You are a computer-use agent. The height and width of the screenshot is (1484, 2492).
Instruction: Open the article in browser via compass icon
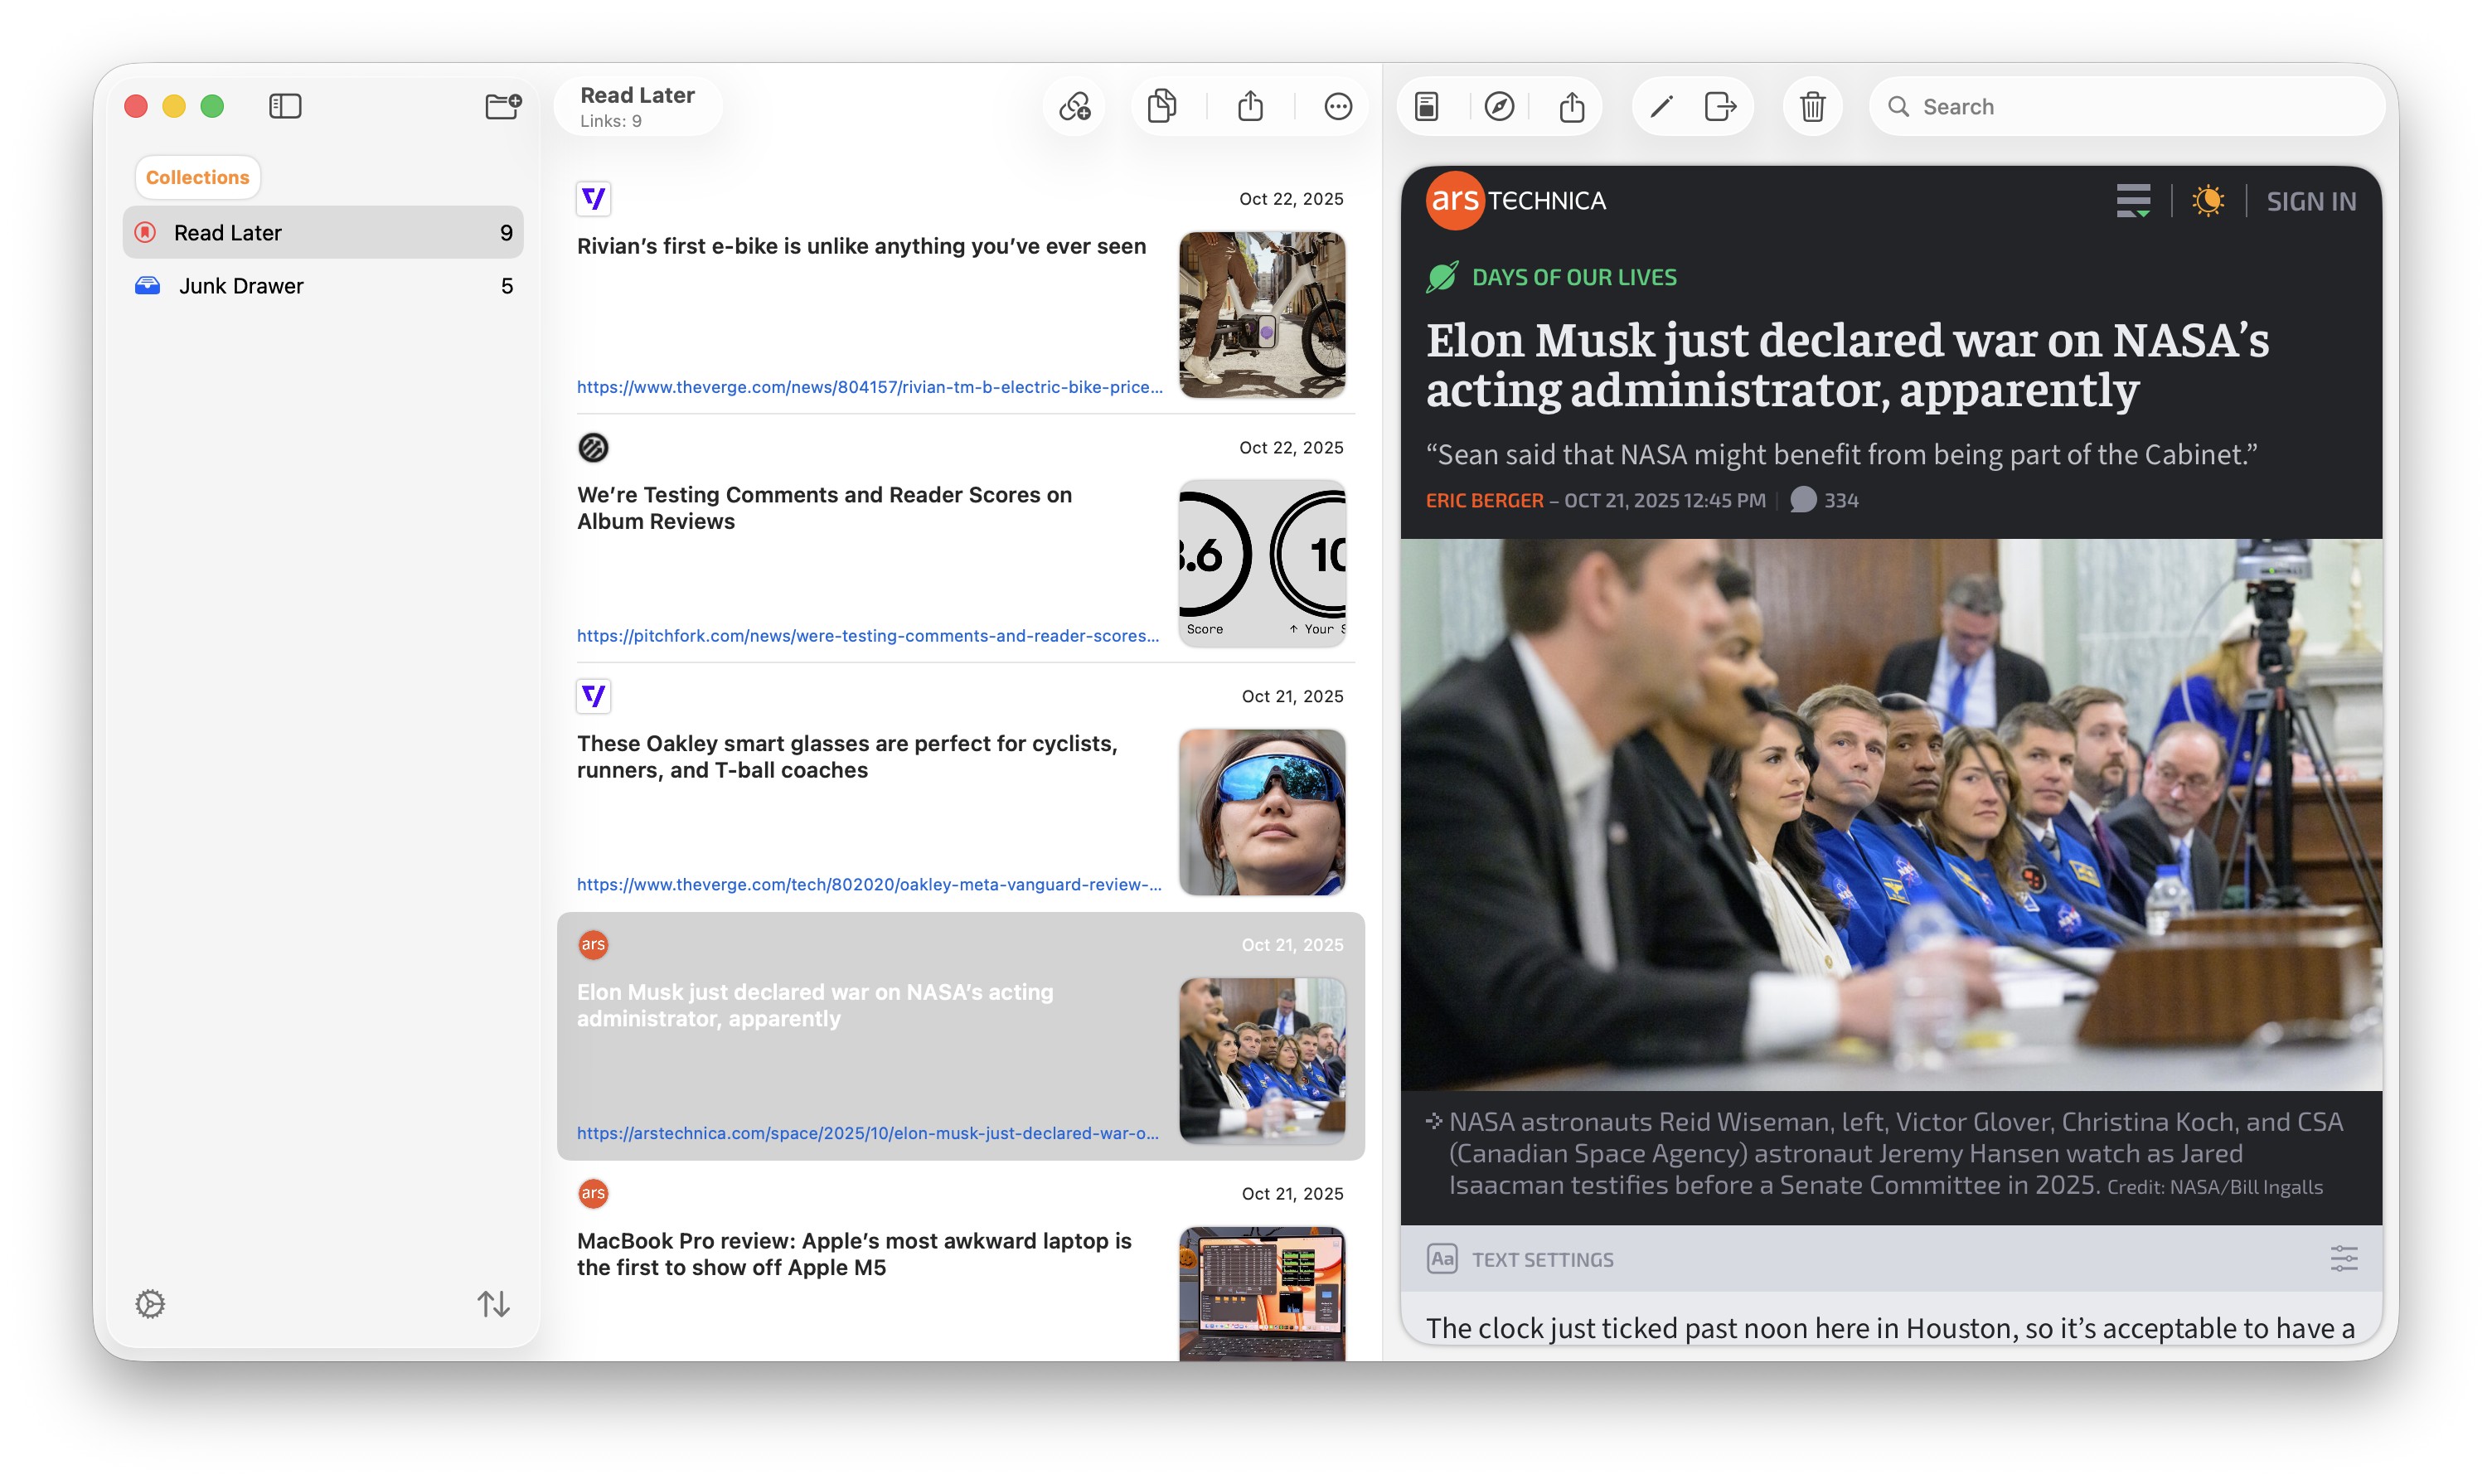pos(1500,106)
